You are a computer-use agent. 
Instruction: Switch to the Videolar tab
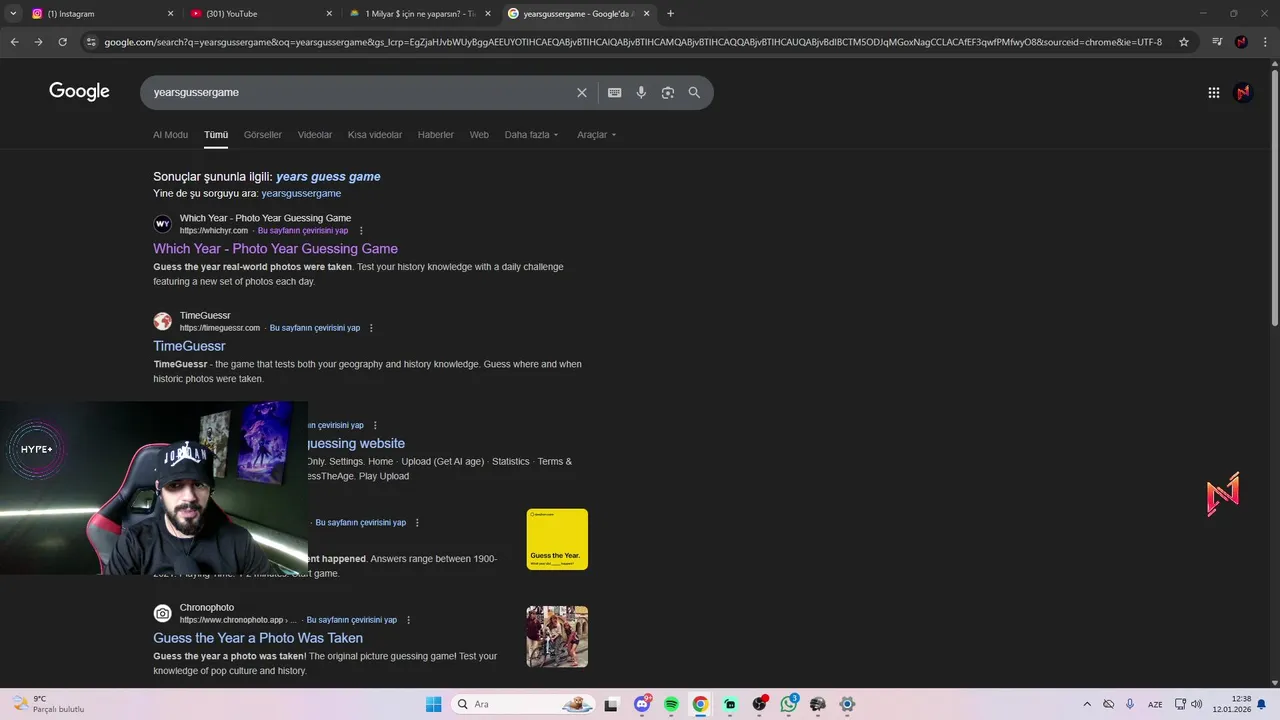(x=315, y=135)
